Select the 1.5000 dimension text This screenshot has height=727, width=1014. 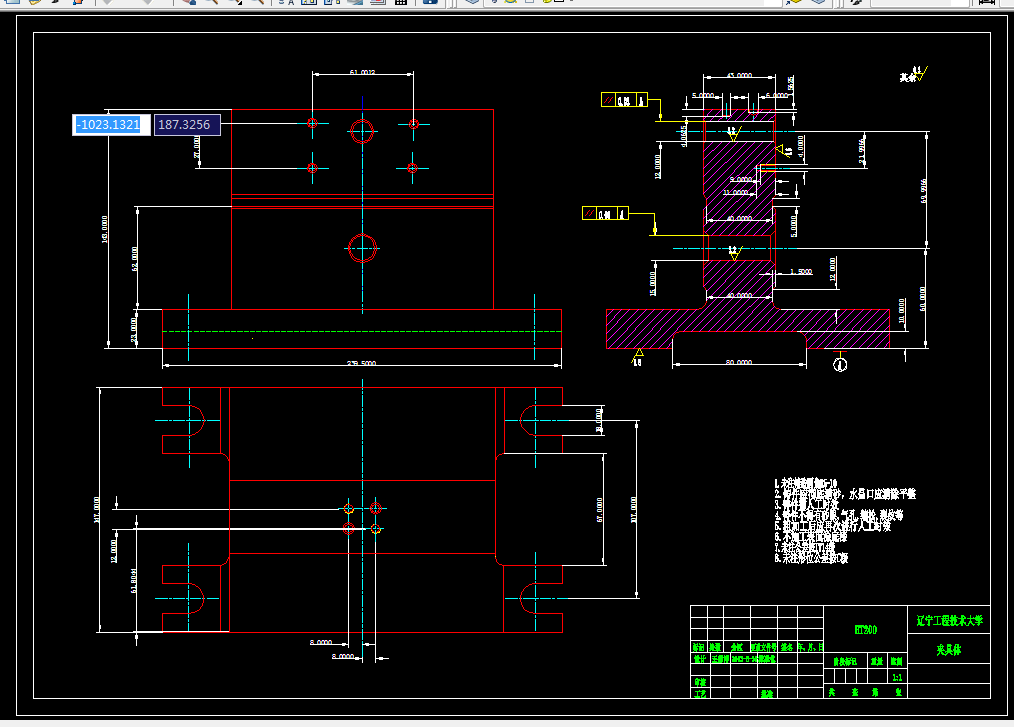coord(801,271)
